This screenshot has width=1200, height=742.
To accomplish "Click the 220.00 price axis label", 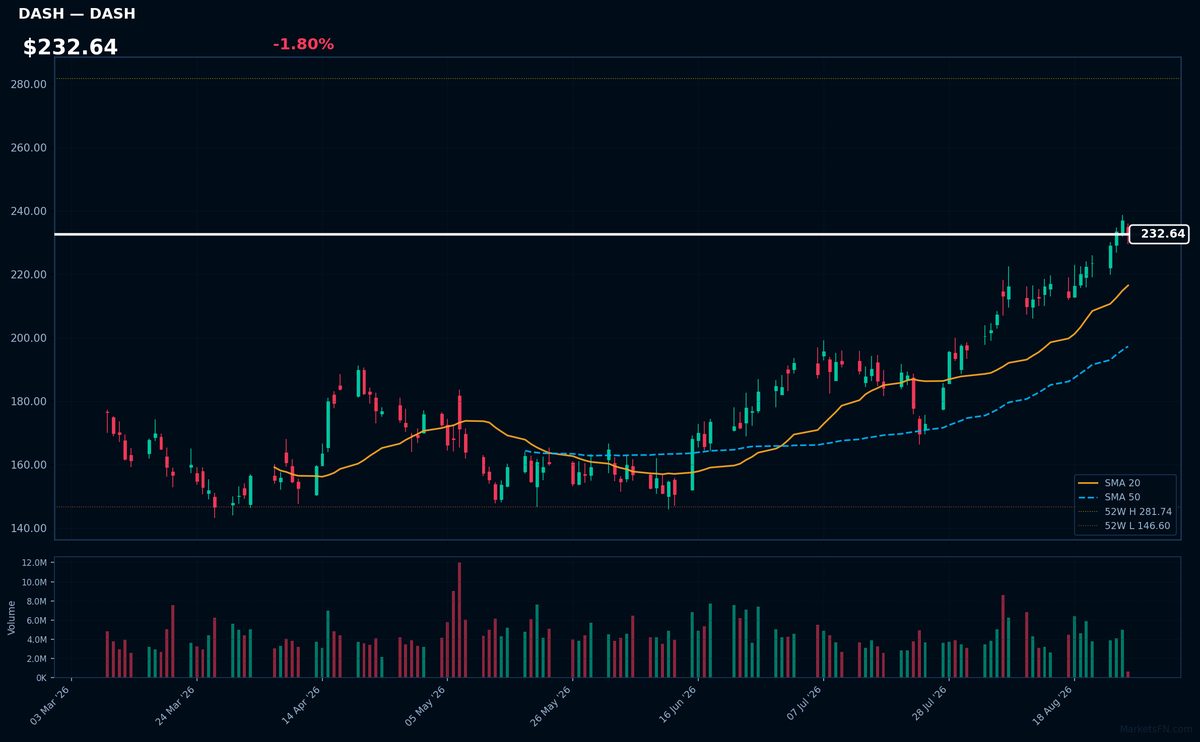I will tap(29, 275).
